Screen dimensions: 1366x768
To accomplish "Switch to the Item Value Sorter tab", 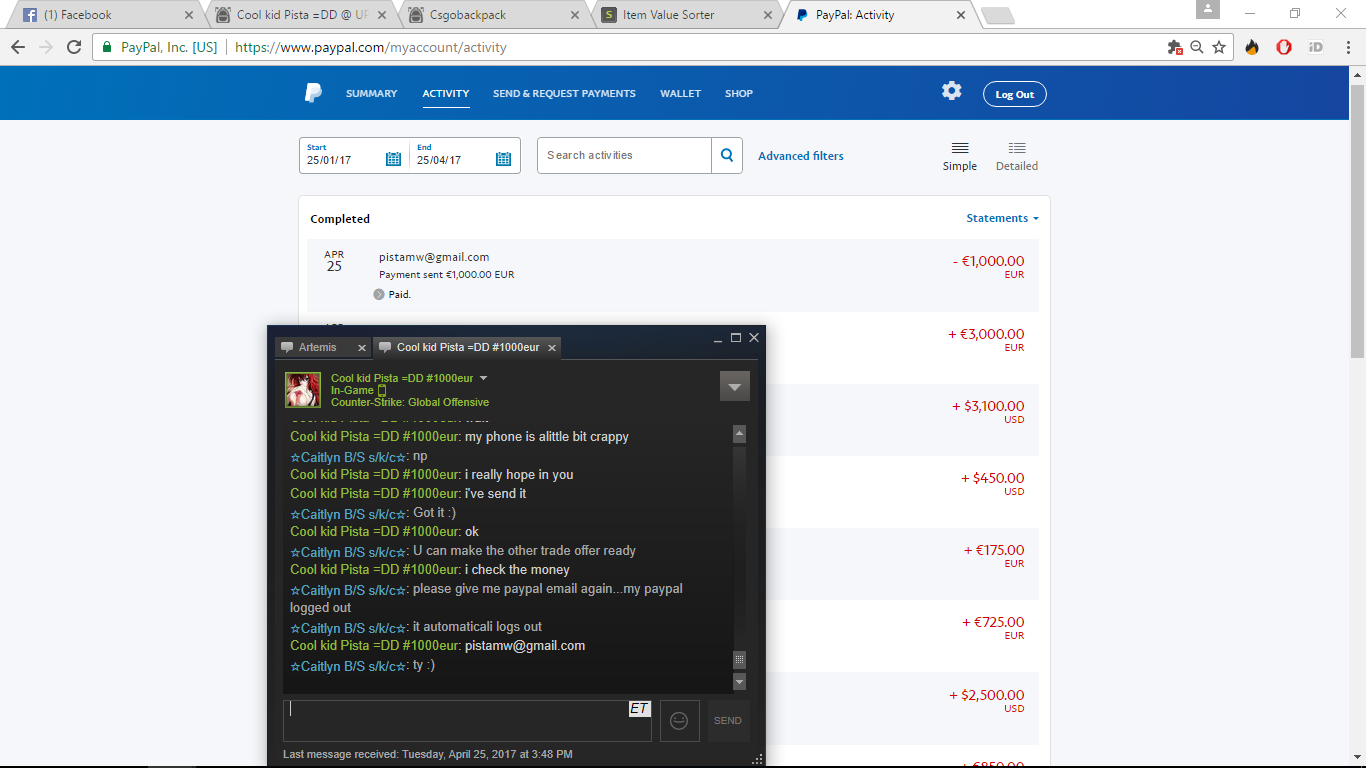I will [686, 15].
